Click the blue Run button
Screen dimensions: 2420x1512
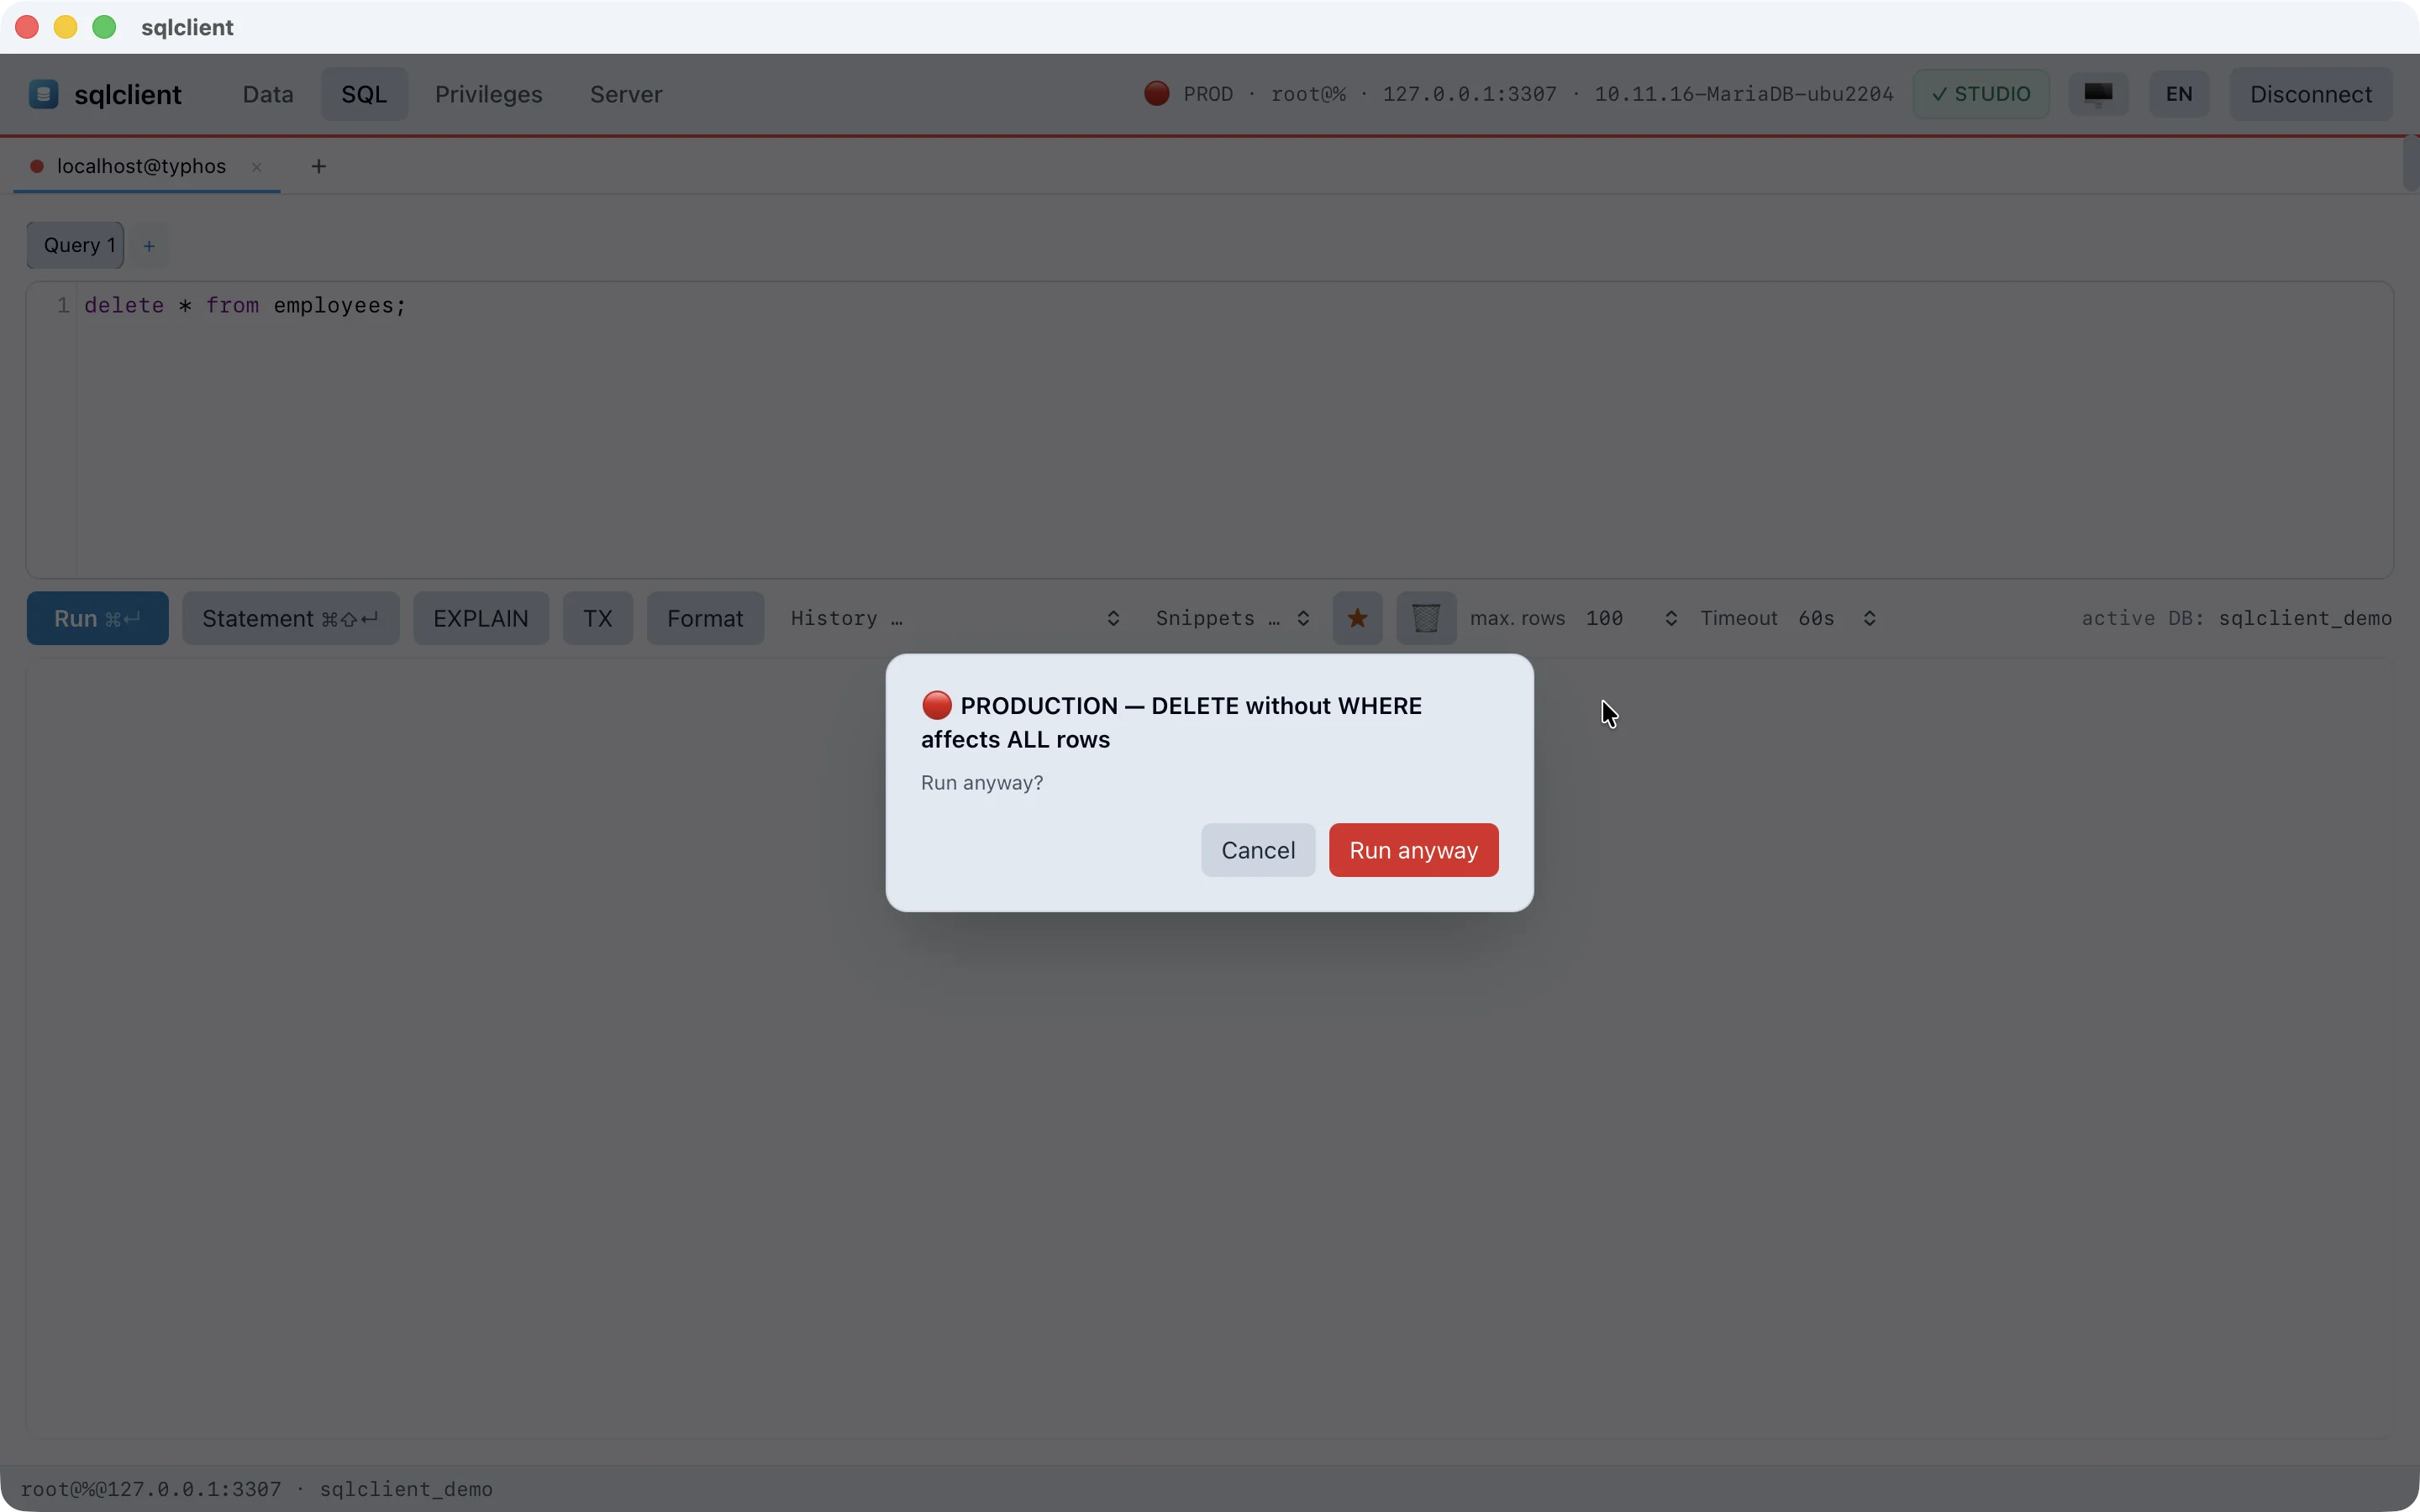(x=98, y=618)
